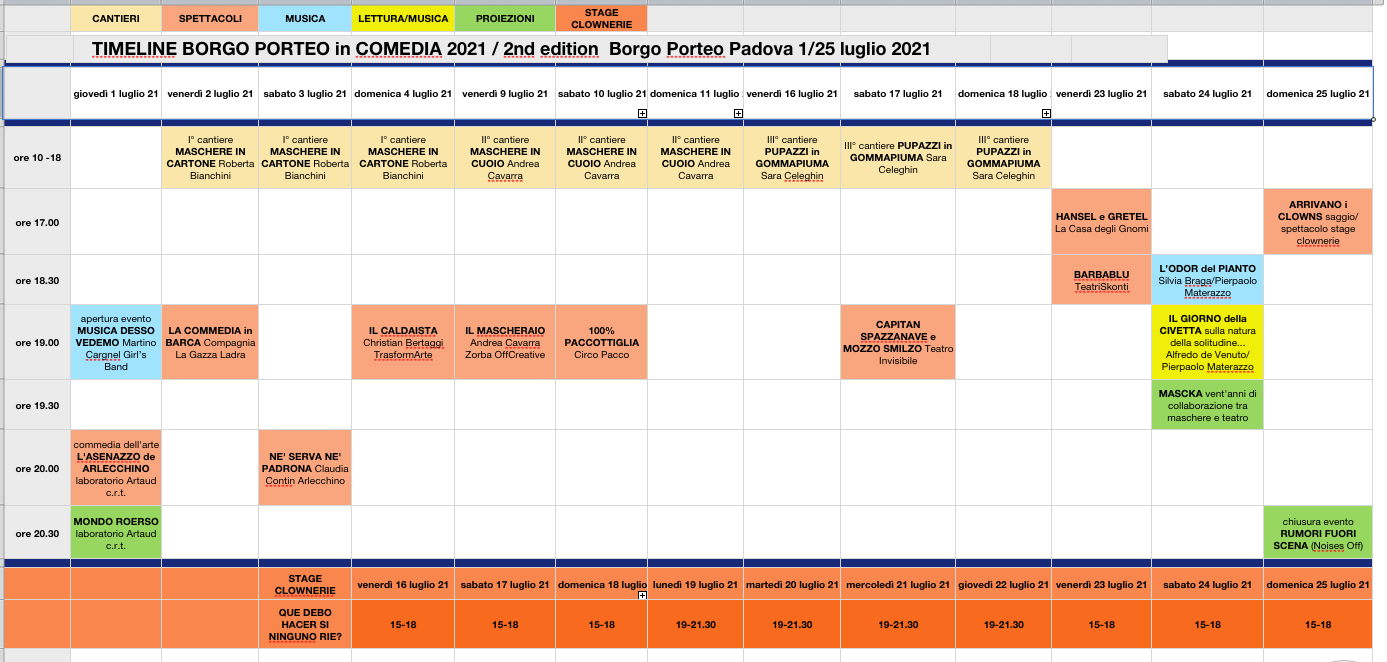Select the timeline title cell Borgo Porteo in Comedia

click(x=510, y=49)
